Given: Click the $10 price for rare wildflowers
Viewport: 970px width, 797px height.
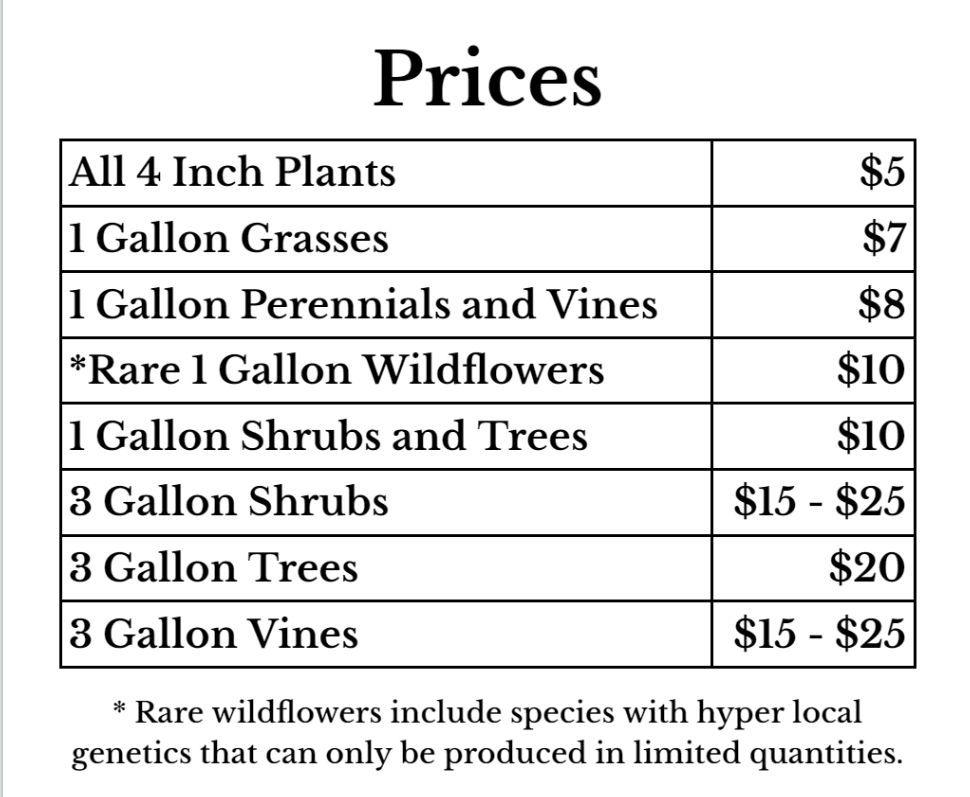Looking at the screenshot, I should coord(871,370).
